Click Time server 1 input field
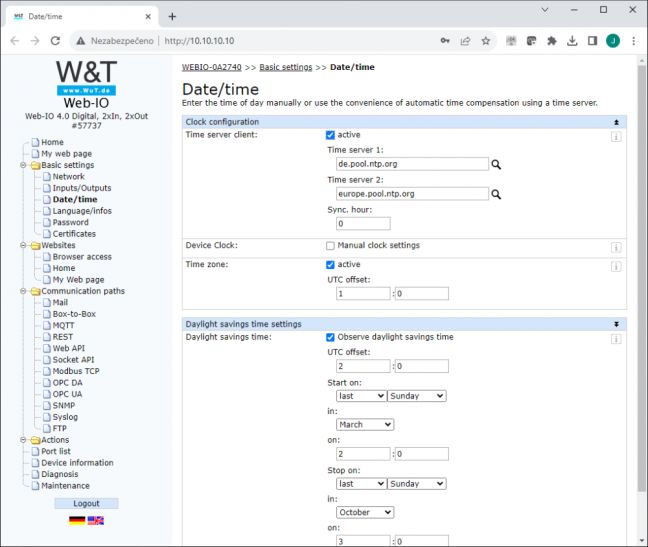The height and width of the screenshot is (547, 648). pyautogui.click(x=412, y=164)
